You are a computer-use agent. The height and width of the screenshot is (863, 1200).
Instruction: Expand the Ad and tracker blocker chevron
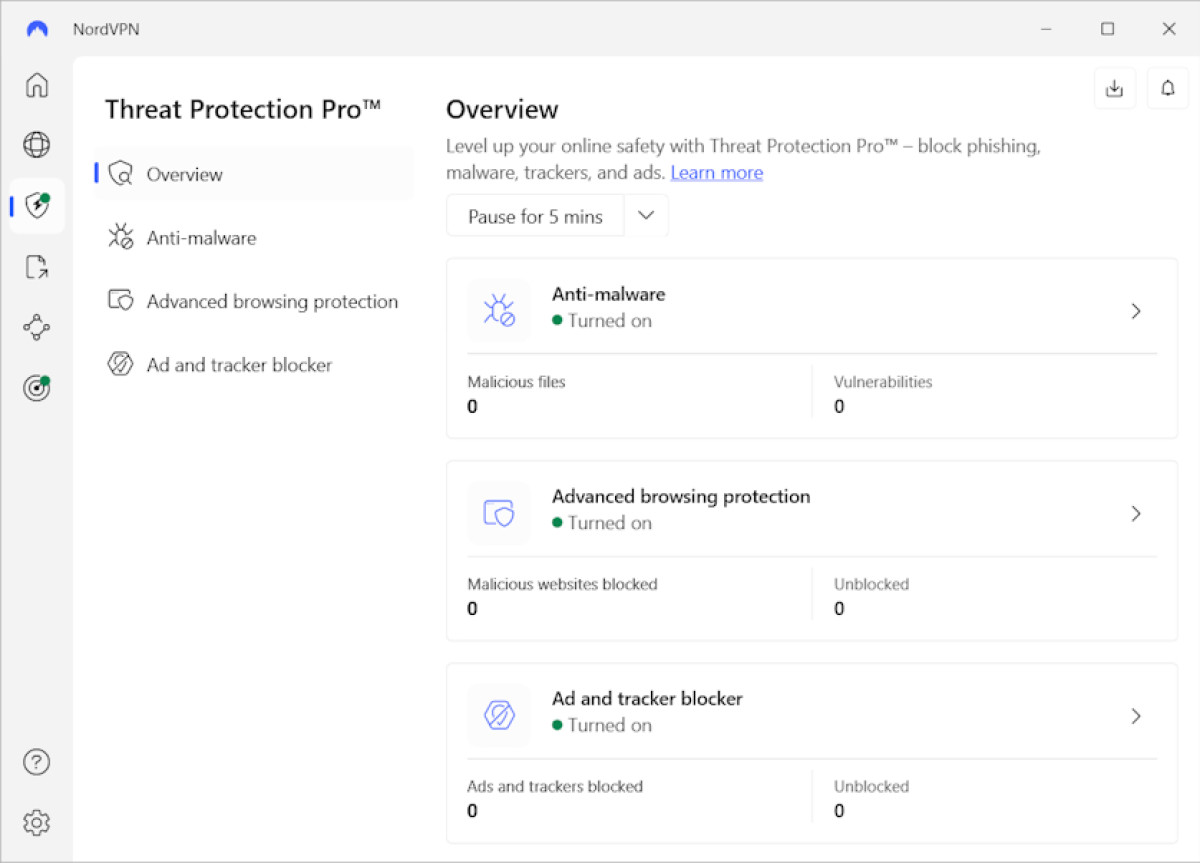pos(1136,716)
